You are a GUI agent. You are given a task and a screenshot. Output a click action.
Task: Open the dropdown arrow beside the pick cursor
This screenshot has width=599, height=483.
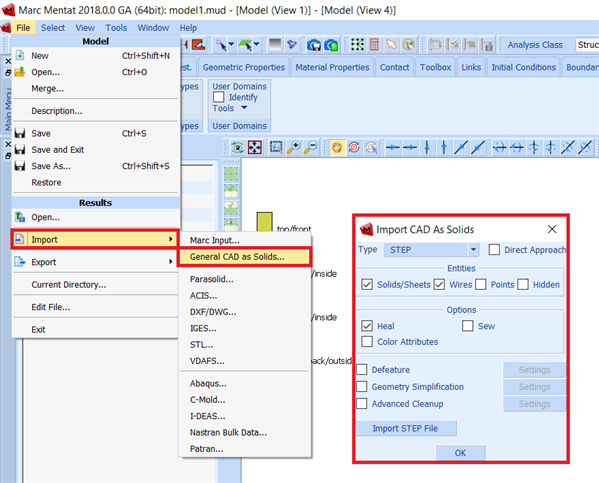pyautogui.click(x=232, y=45)
